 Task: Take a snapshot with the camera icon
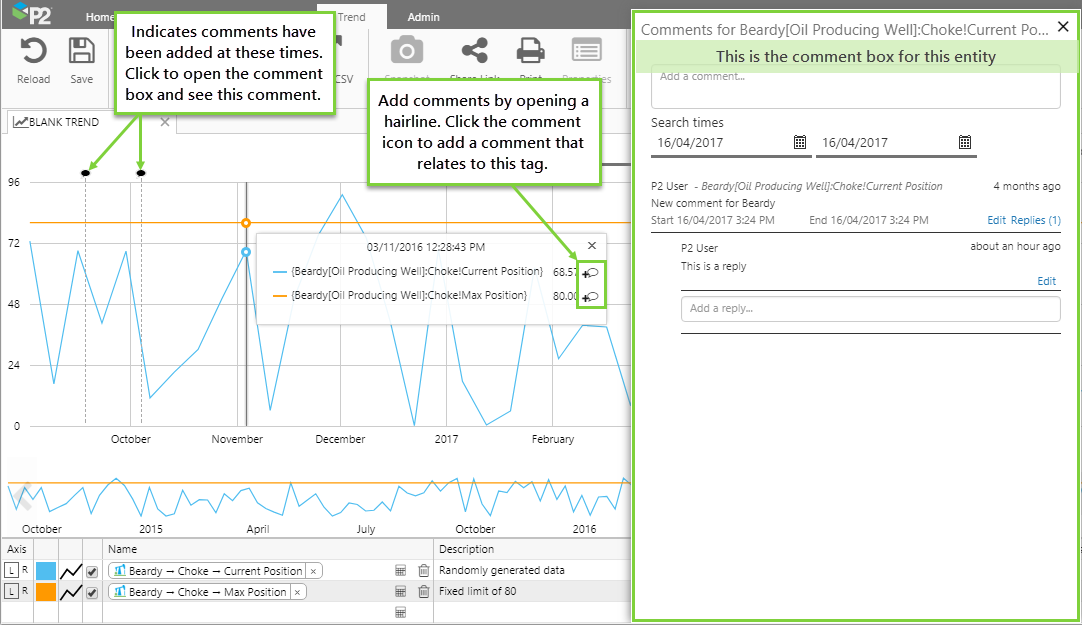click(407, 51)
